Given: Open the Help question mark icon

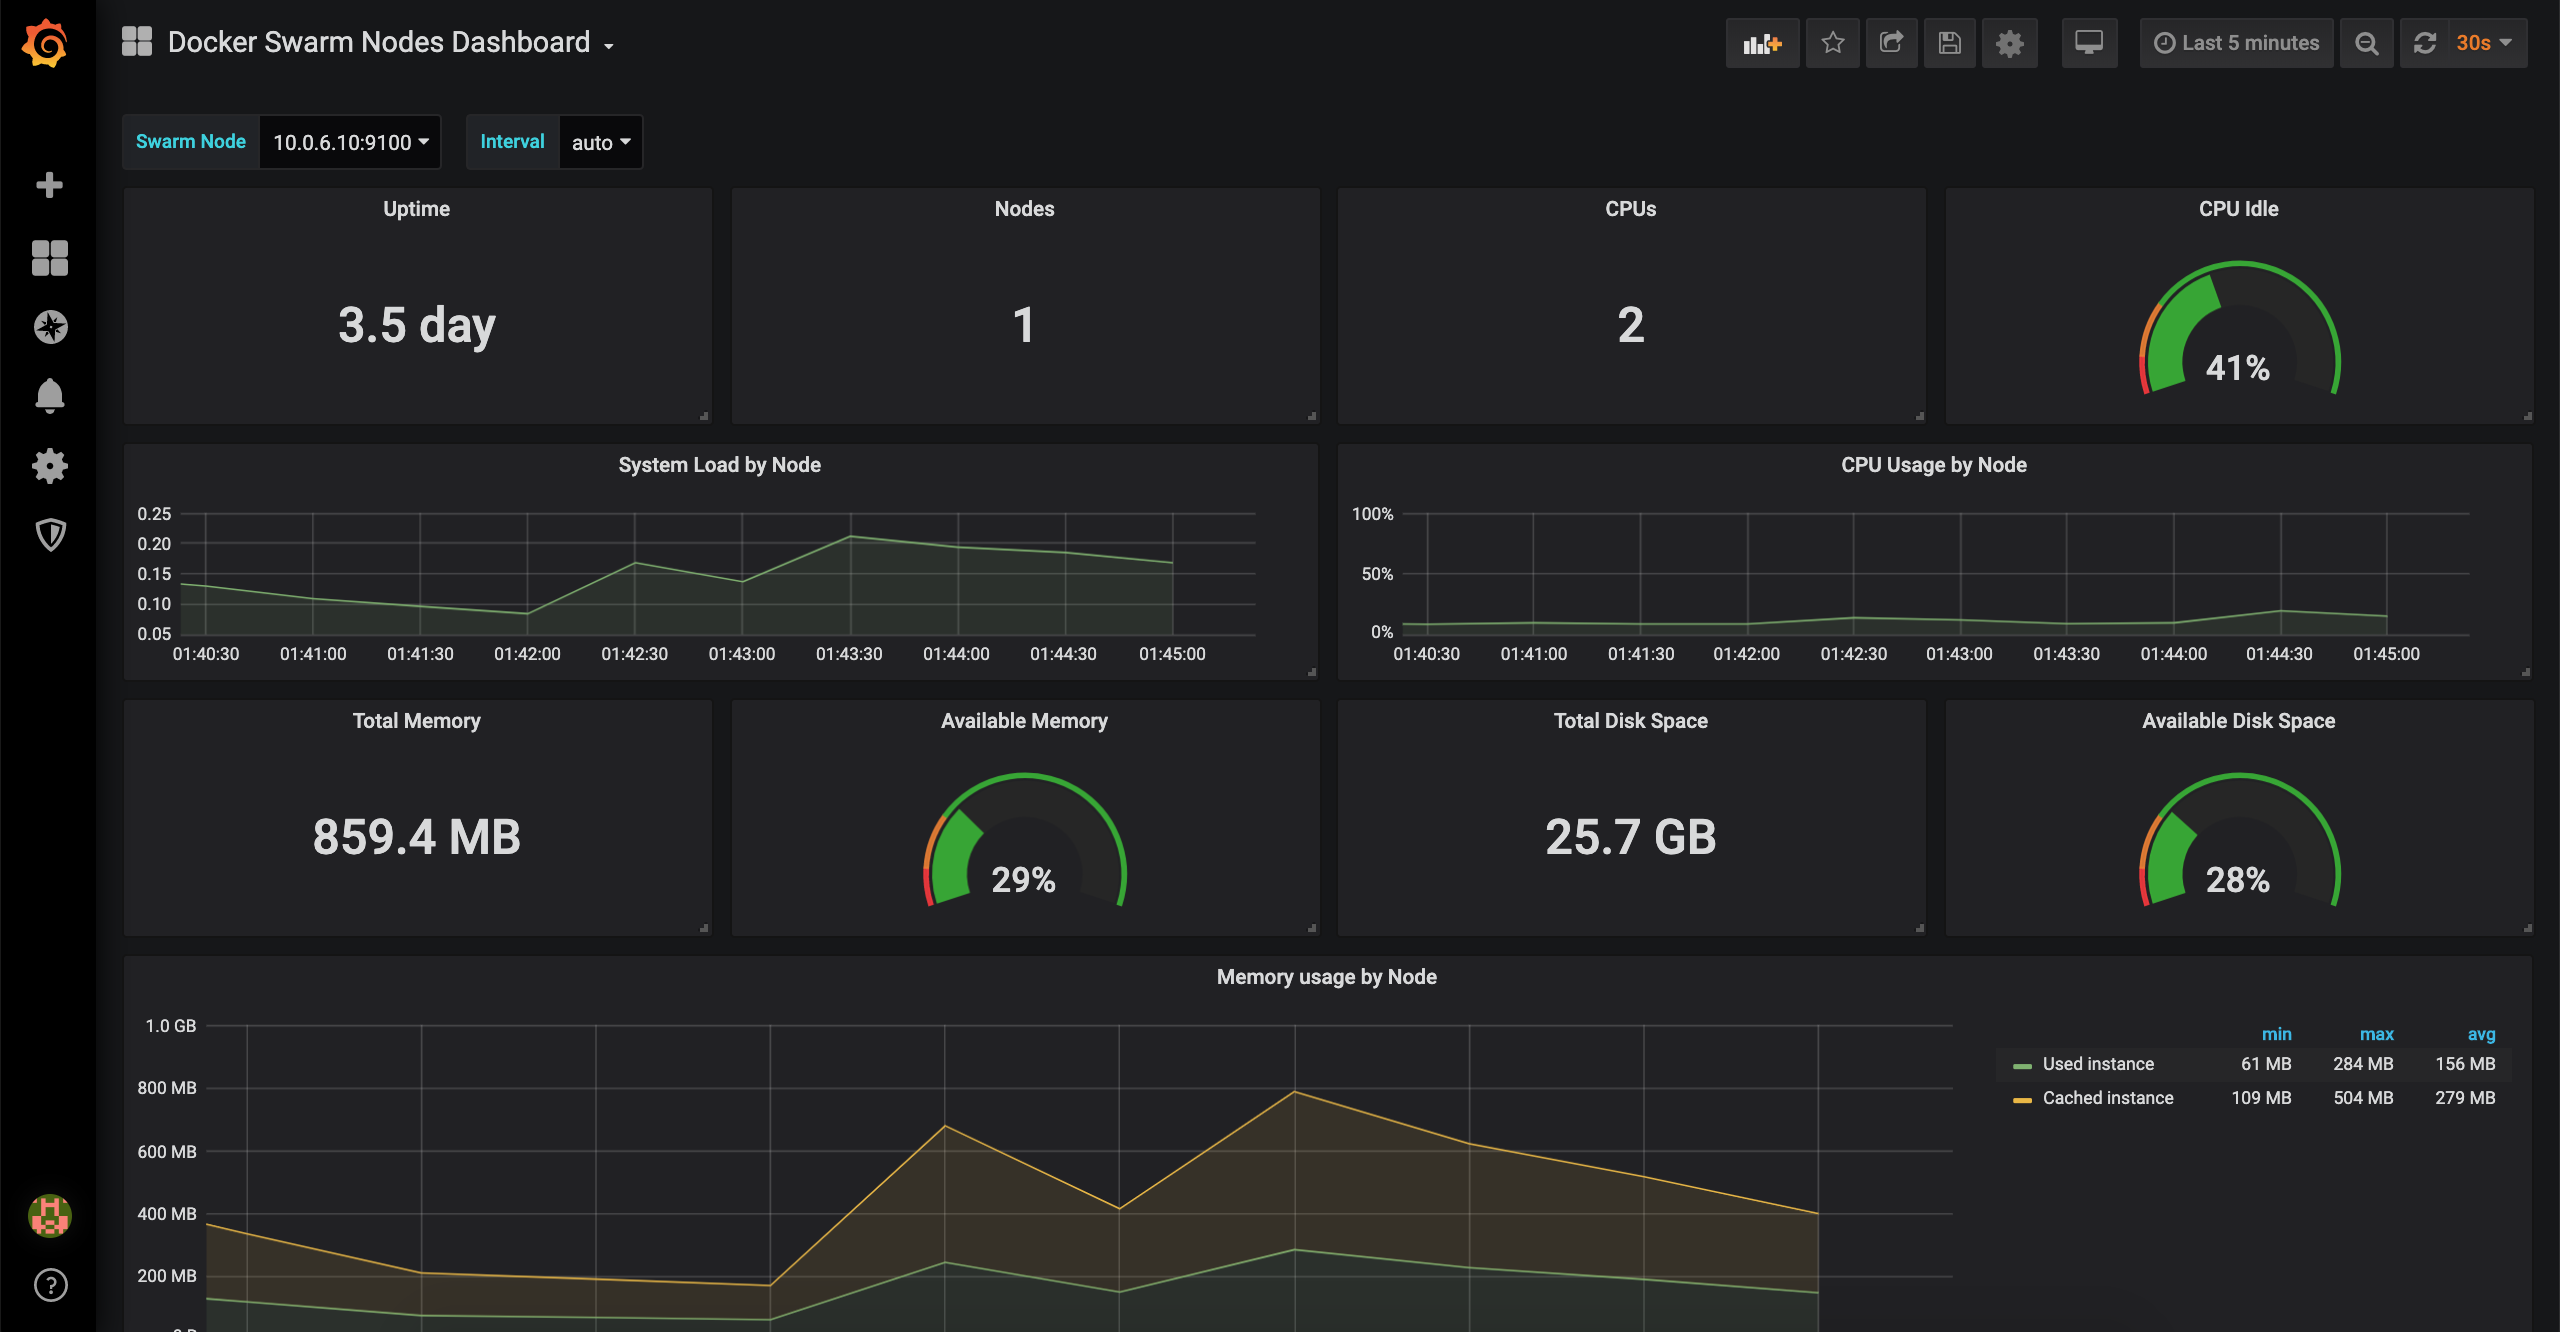Looking at the screenshot, I should coord(51,1285).
